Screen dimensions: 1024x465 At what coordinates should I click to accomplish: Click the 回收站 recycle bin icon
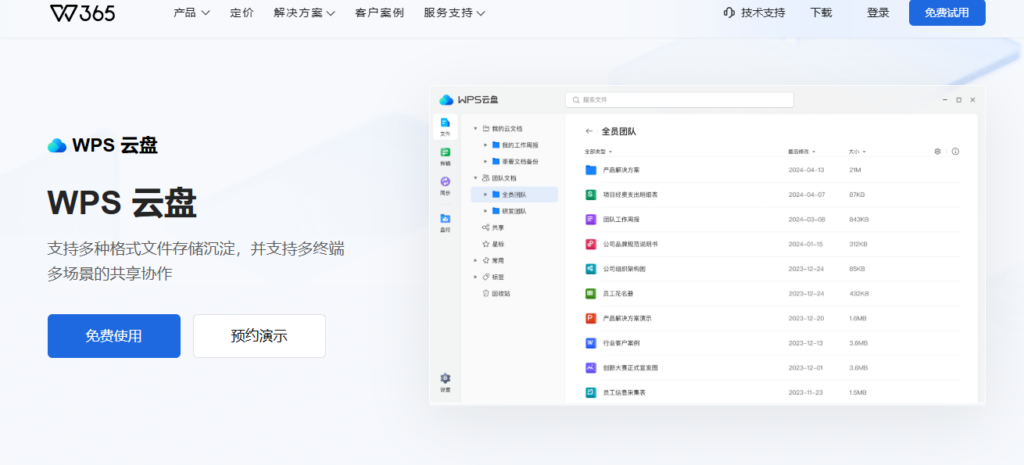point(485,293)
